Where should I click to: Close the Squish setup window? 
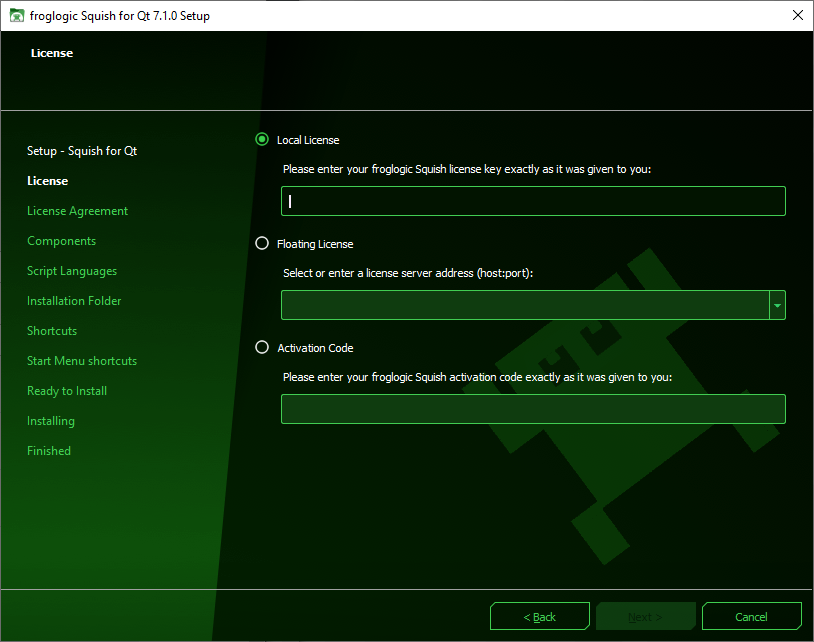(796, 16)
